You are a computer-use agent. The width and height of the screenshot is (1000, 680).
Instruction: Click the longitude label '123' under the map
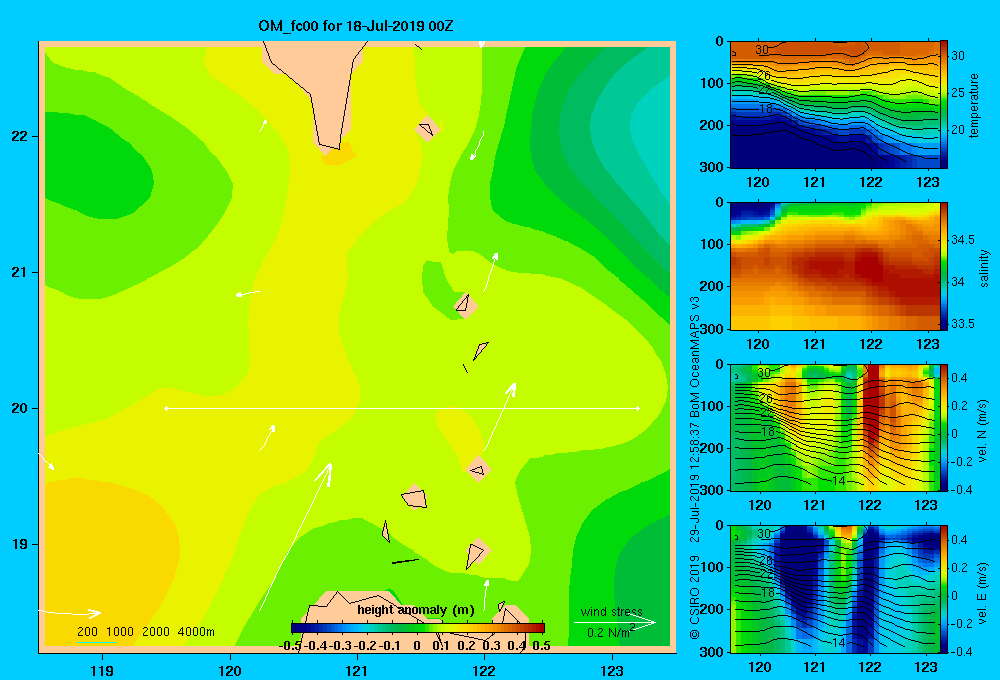click(612, 670)
